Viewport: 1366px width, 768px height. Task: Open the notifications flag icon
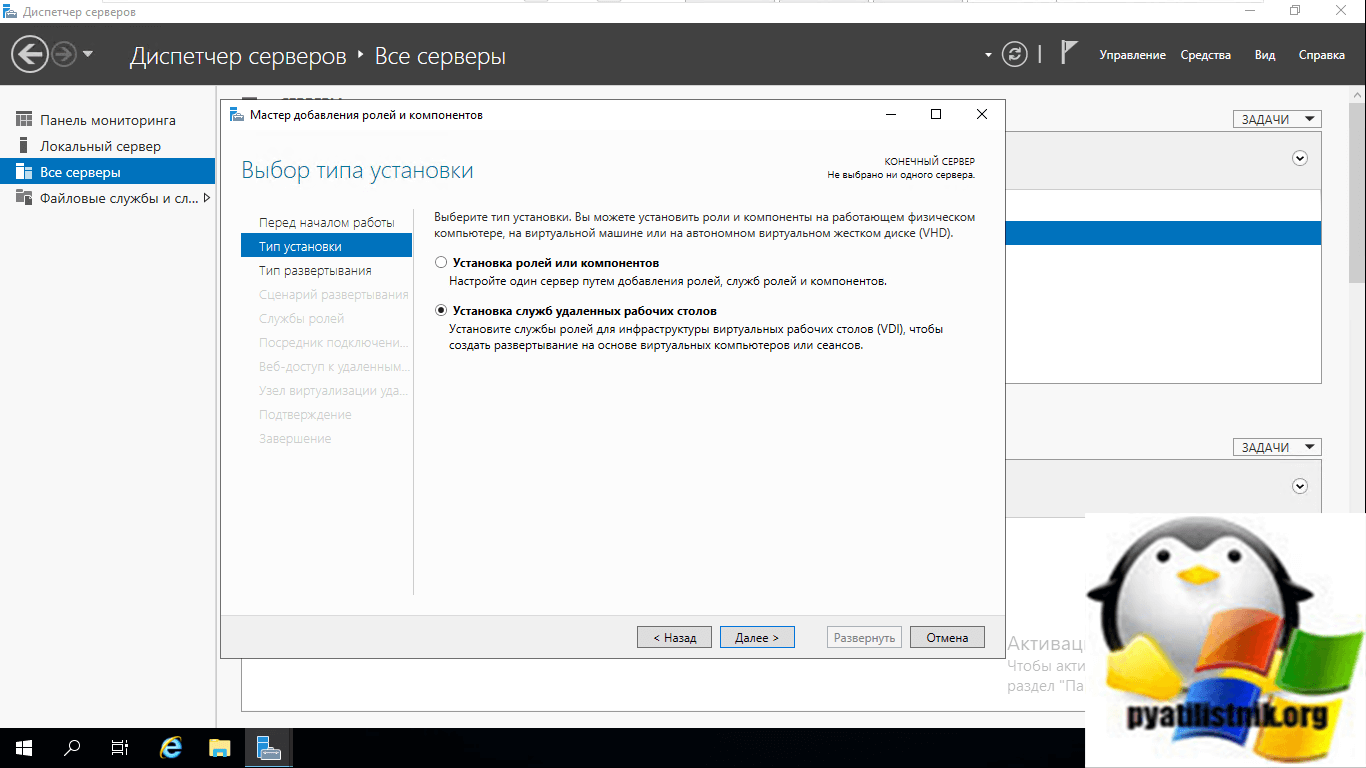click(x=1068, y=53)
